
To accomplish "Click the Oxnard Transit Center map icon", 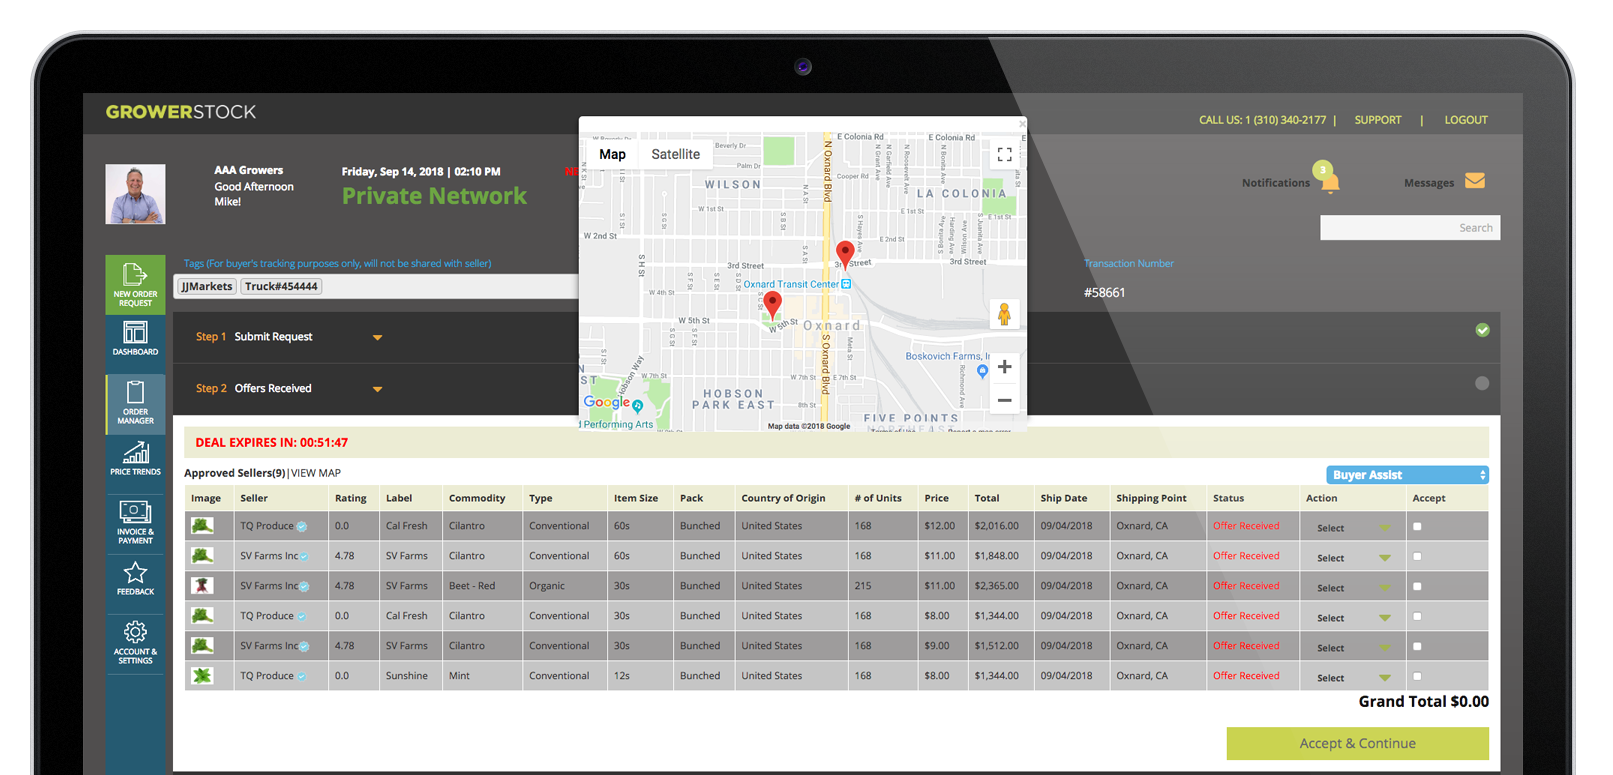I will point(846,284).
